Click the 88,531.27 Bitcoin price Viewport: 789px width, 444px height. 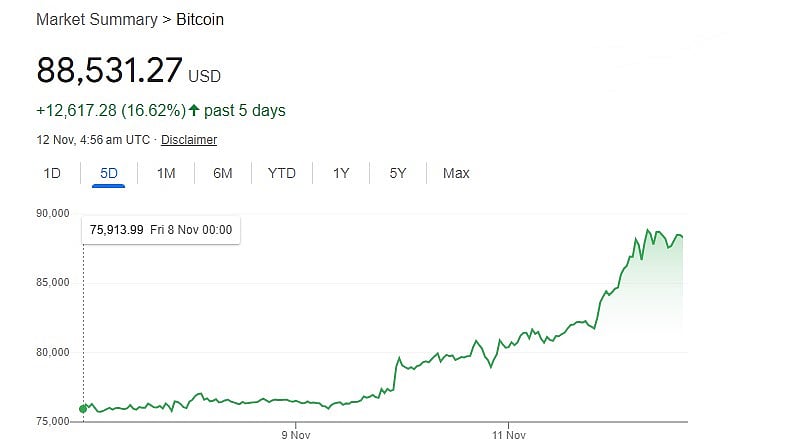pyautogui.click(x=110, y=71)
